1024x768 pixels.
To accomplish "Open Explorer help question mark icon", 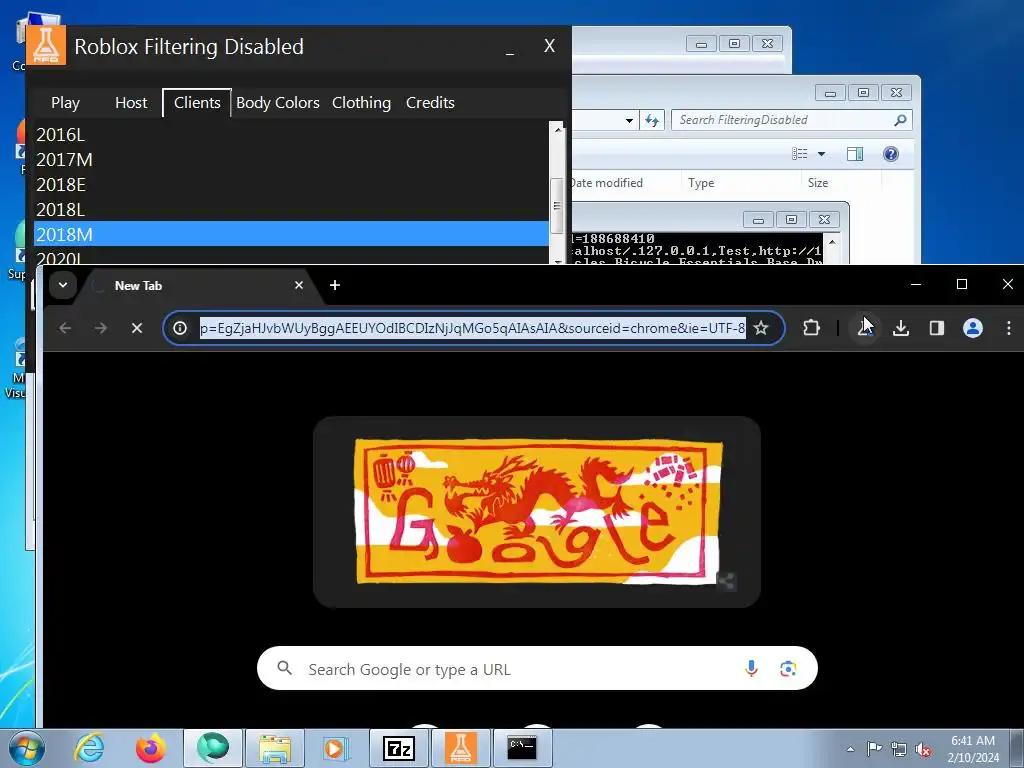I will [x=891, y=153].
